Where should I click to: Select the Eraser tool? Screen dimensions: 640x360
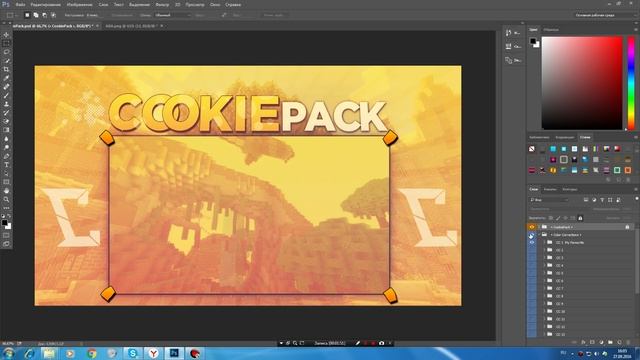(x=6, y=121)
